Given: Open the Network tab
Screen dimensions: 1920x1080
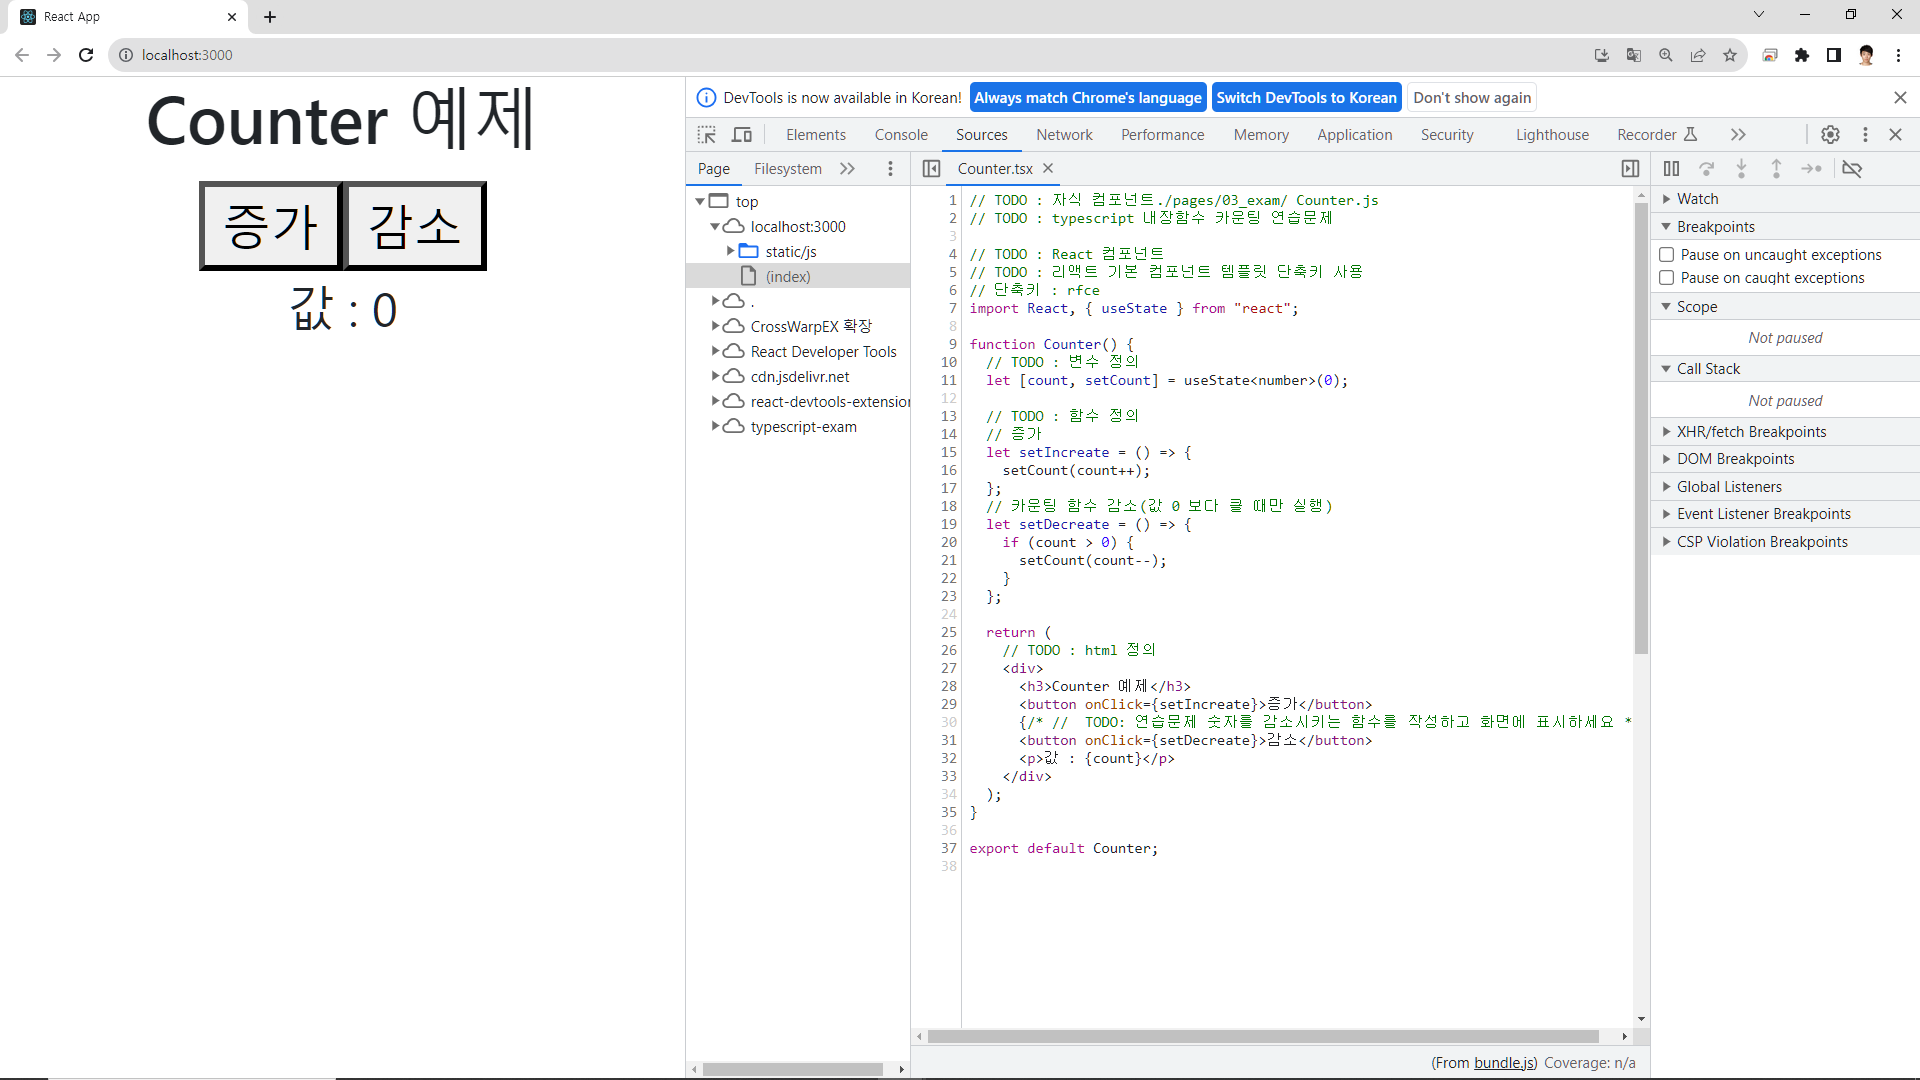Looking at the screenshot, I should click(x=1064, y=135).
